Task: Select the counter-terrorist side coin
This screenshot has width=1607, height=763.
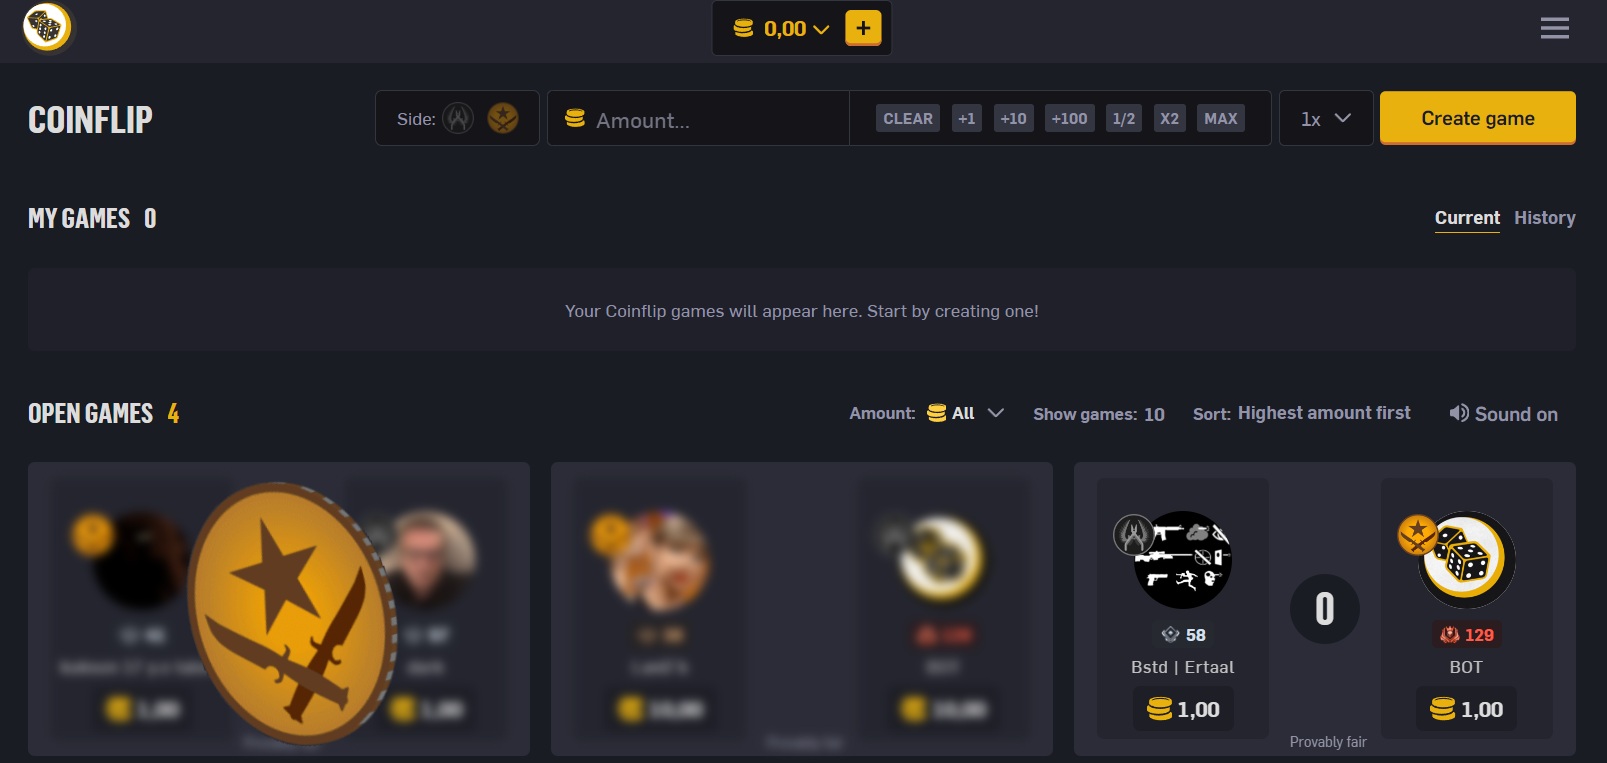Action: [x=458, y=118]
